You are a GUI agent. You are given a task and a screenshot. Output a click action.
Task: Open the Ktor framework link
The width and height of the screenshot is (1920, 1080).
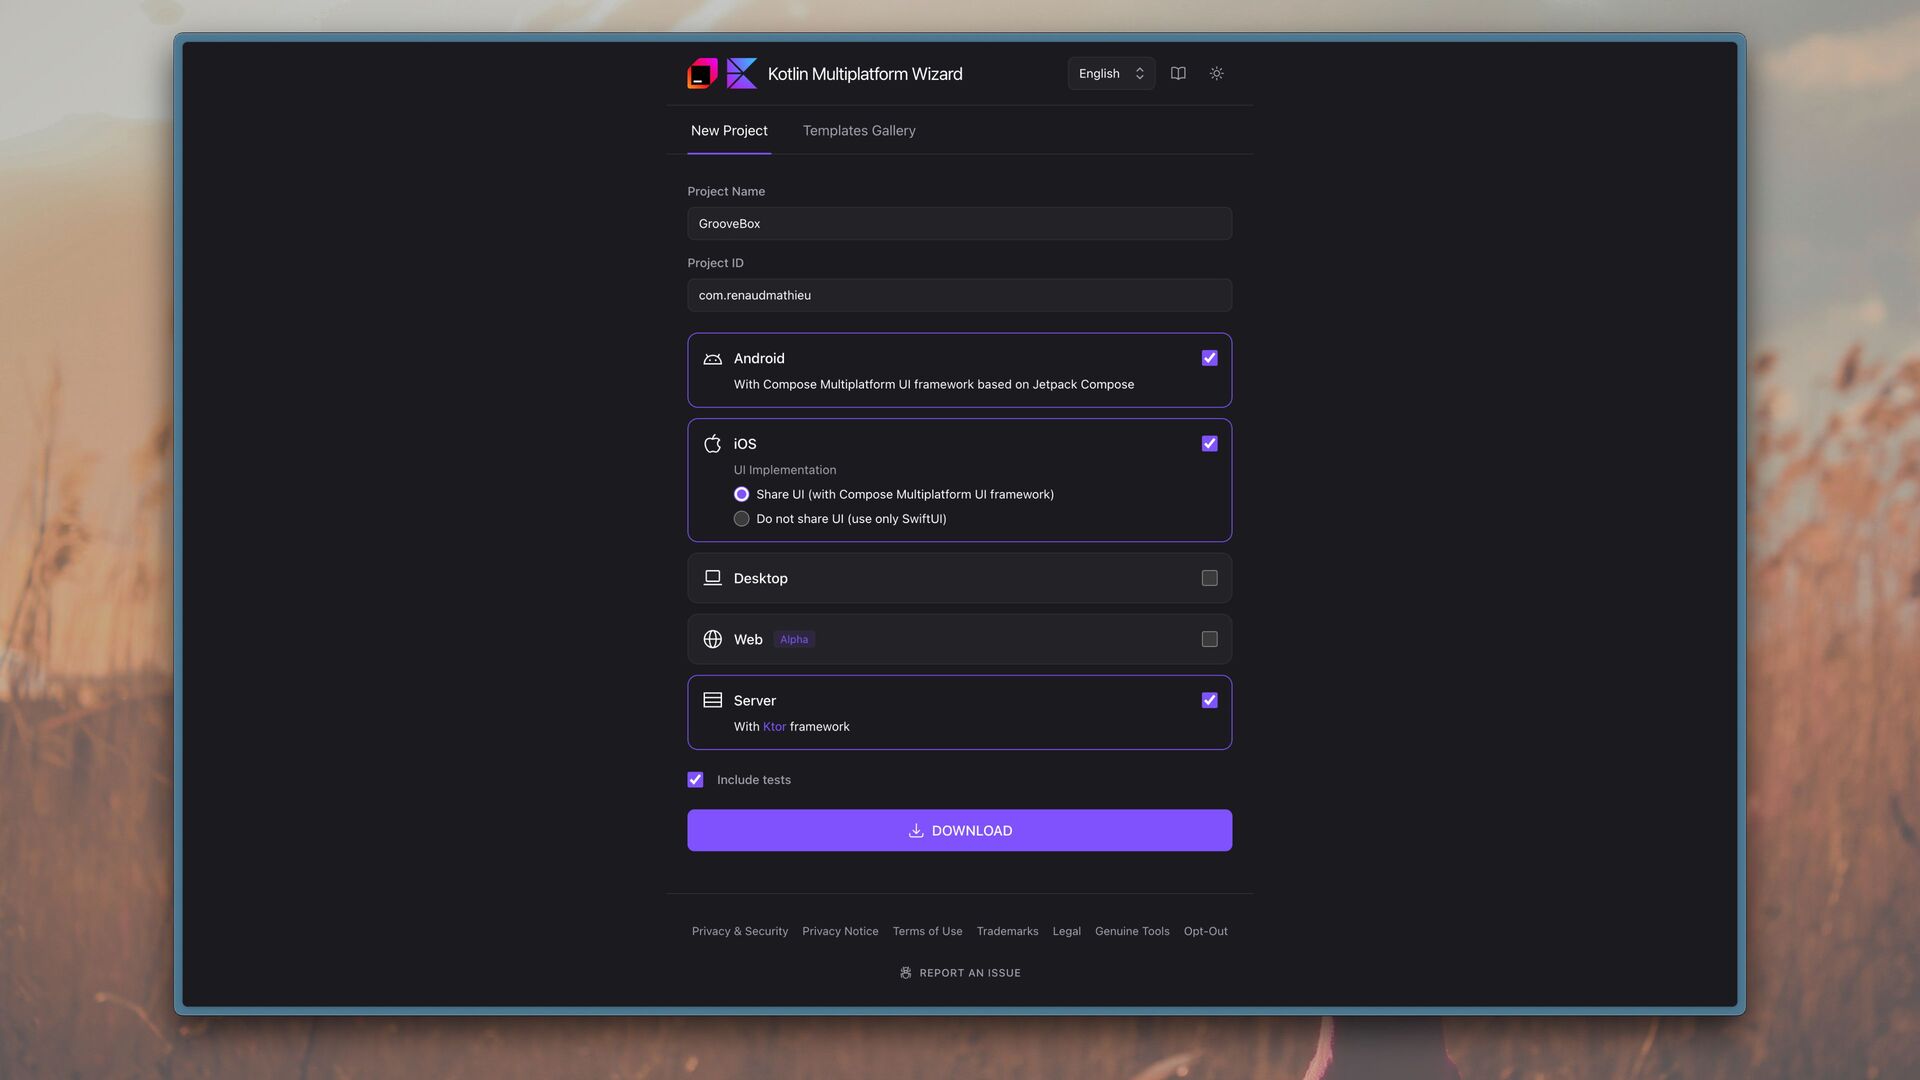click(774, 727)
